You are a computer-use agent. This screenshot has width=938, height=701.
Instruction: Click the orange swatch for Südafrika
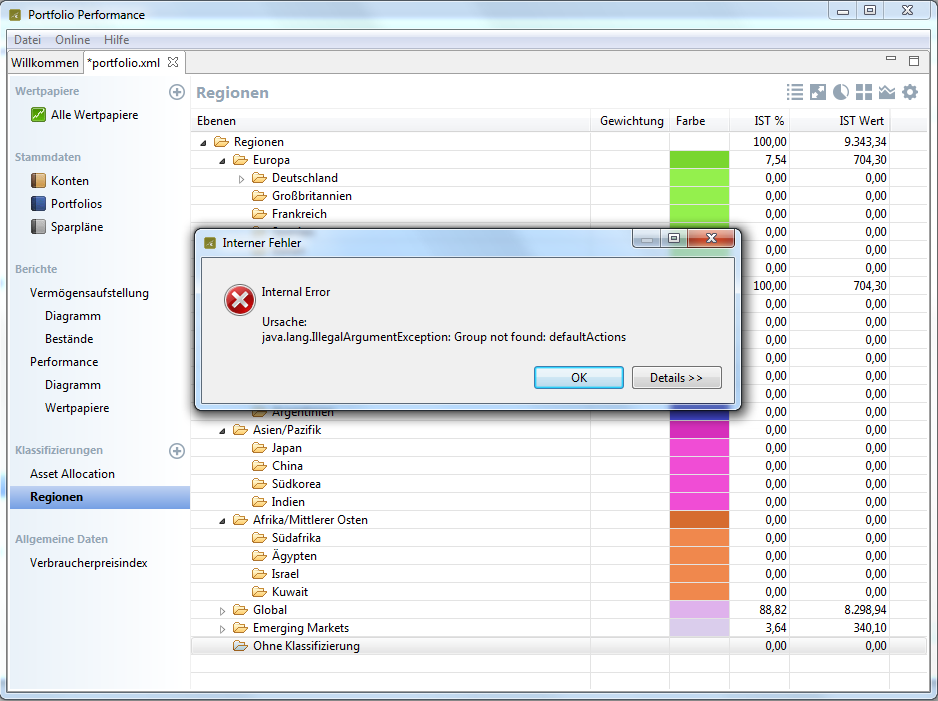pos(699,538)
